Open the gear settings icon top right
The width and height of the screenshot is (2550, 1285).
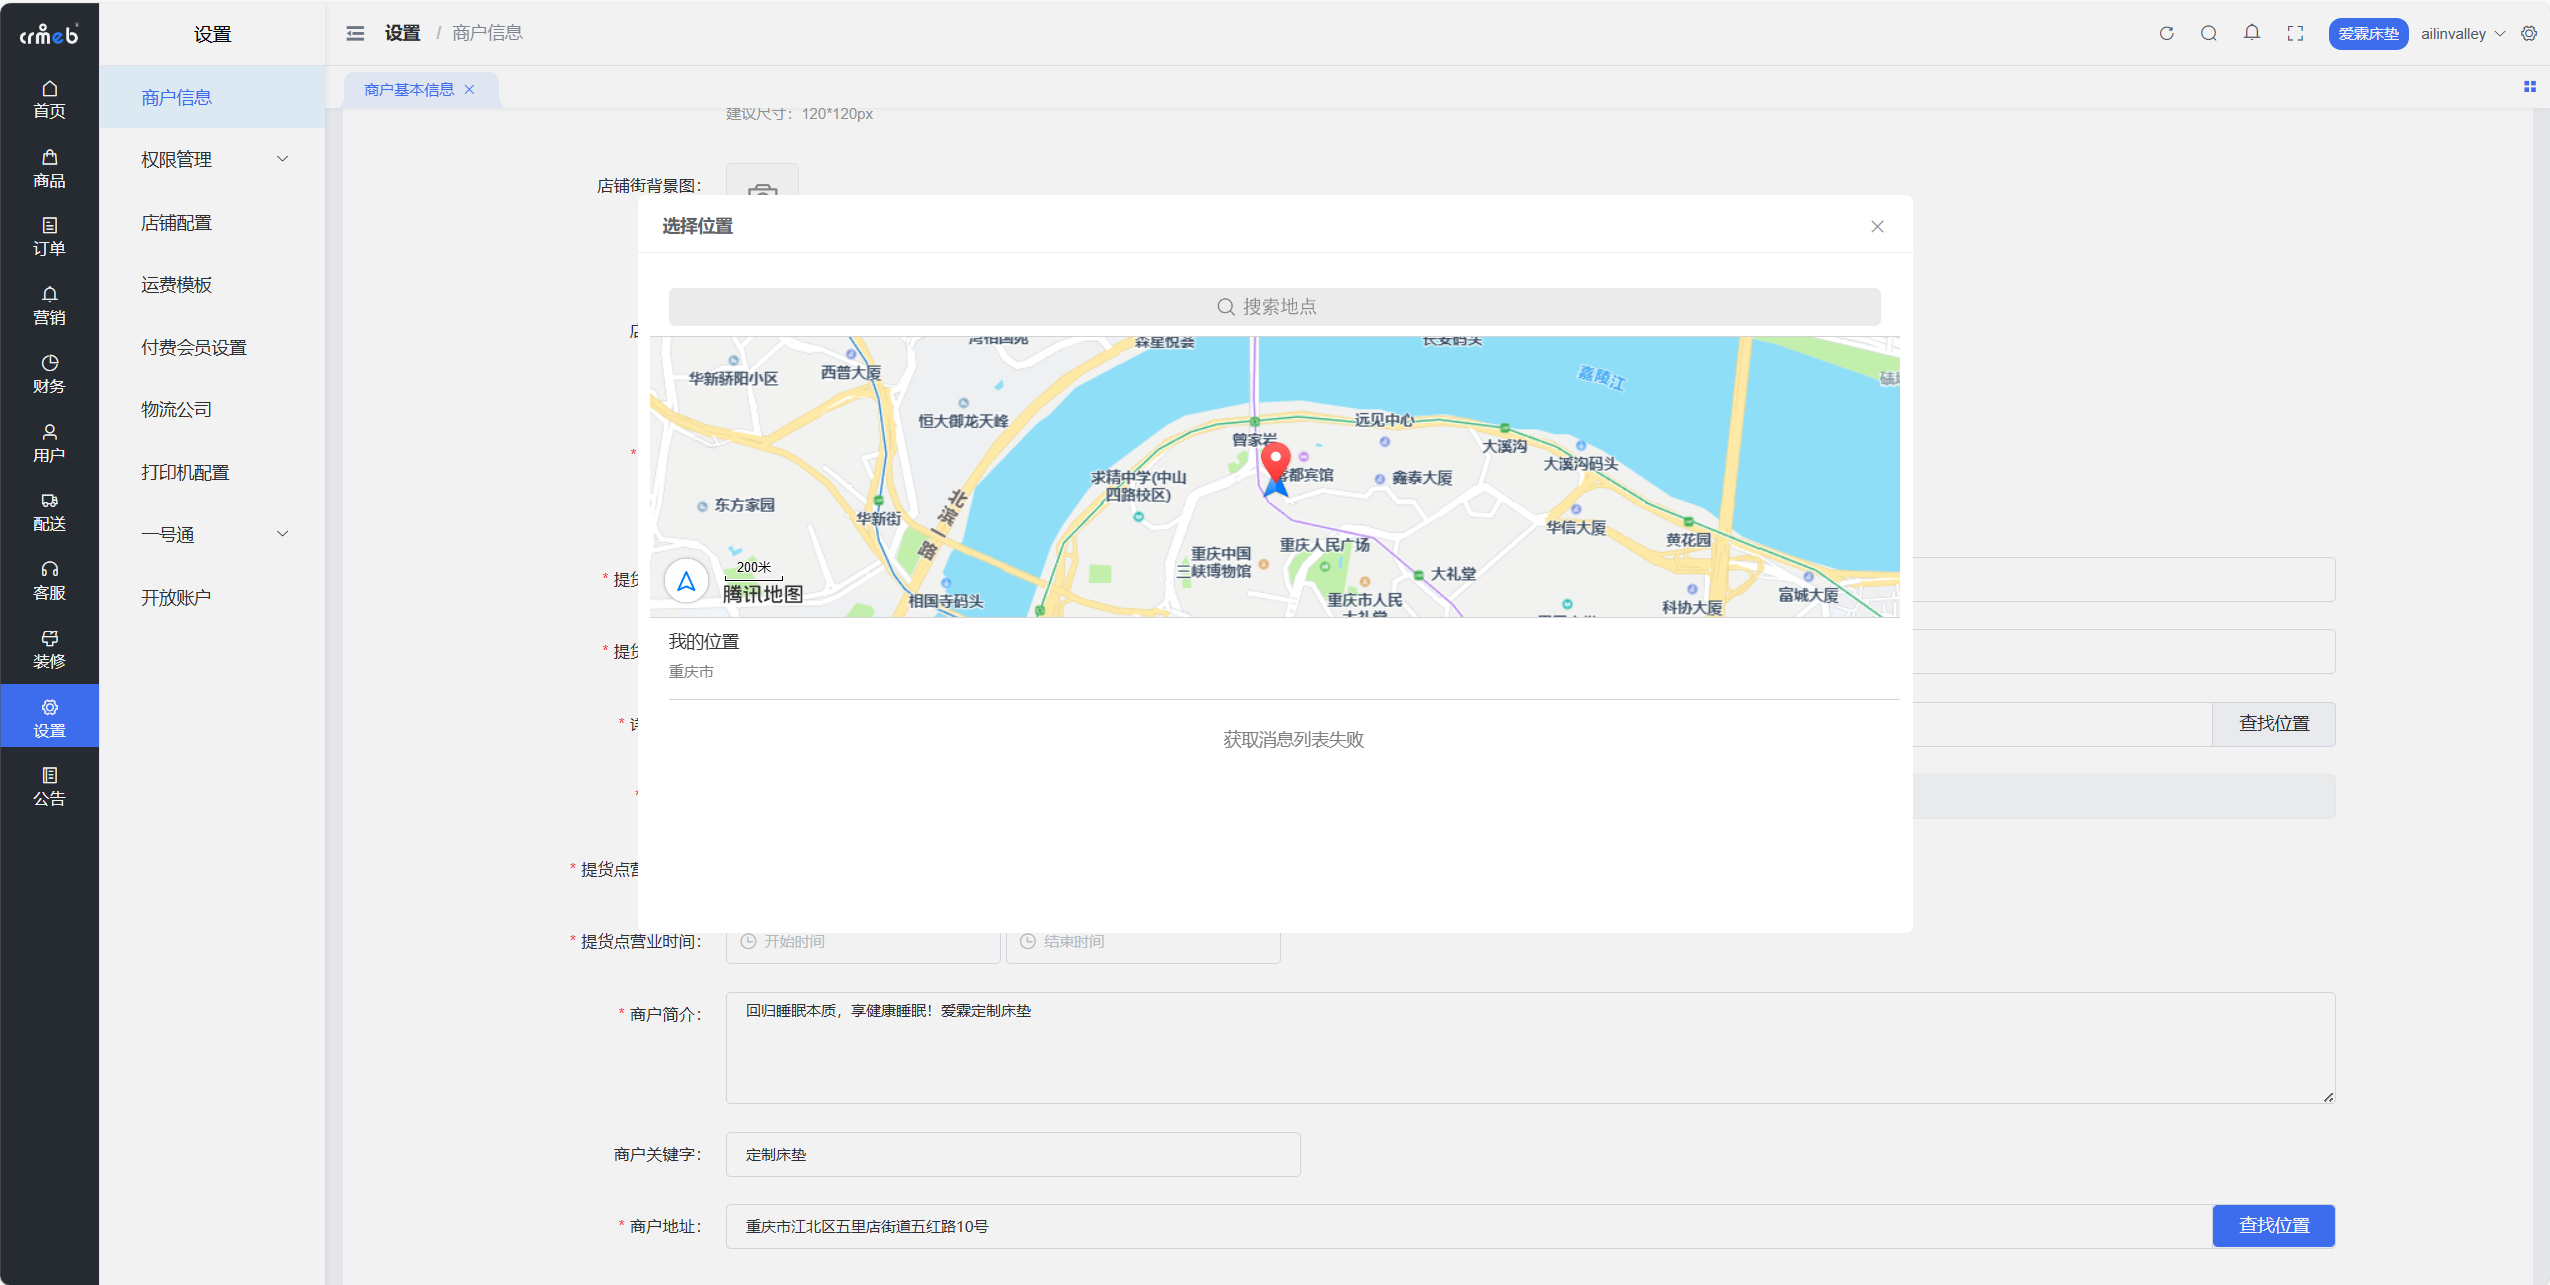pos(2529,33)
